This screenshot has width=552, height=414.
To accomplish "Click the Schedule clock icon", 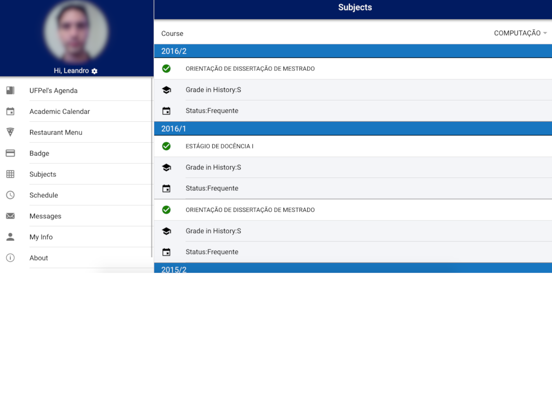I will point(10,195).
